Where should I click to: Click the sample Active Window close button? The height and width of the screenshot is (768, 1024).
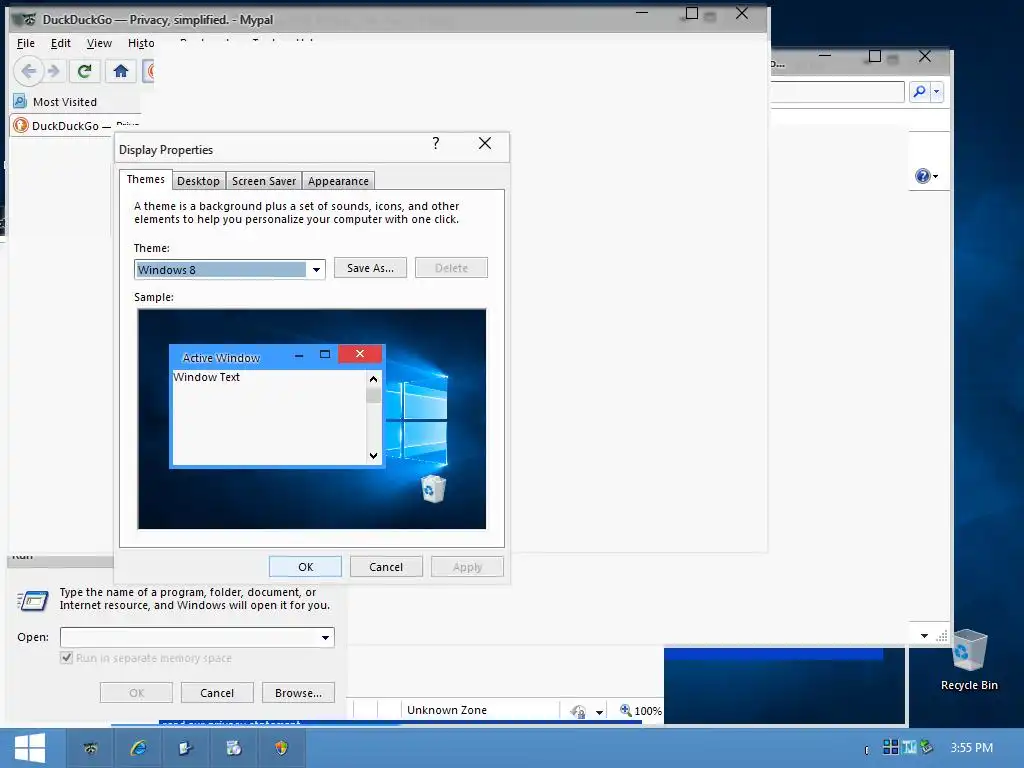360,354
